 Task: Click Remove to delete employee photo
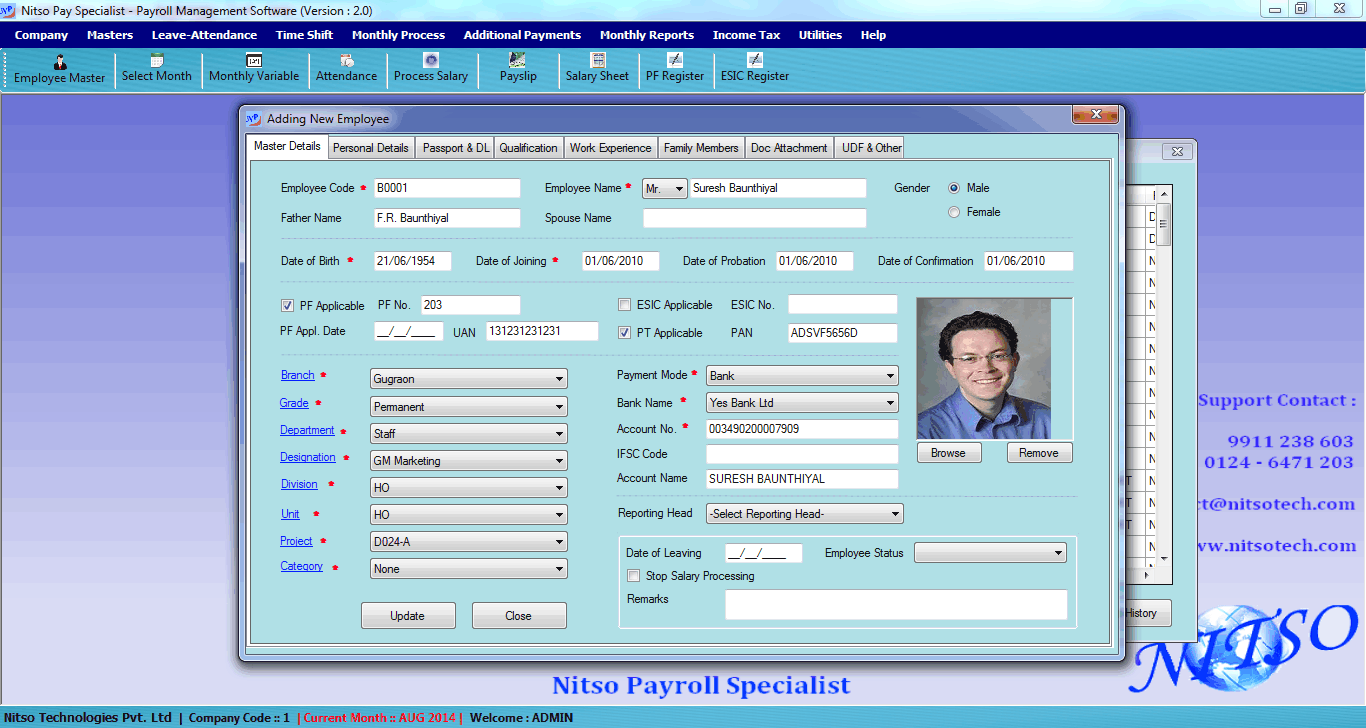1039,453
